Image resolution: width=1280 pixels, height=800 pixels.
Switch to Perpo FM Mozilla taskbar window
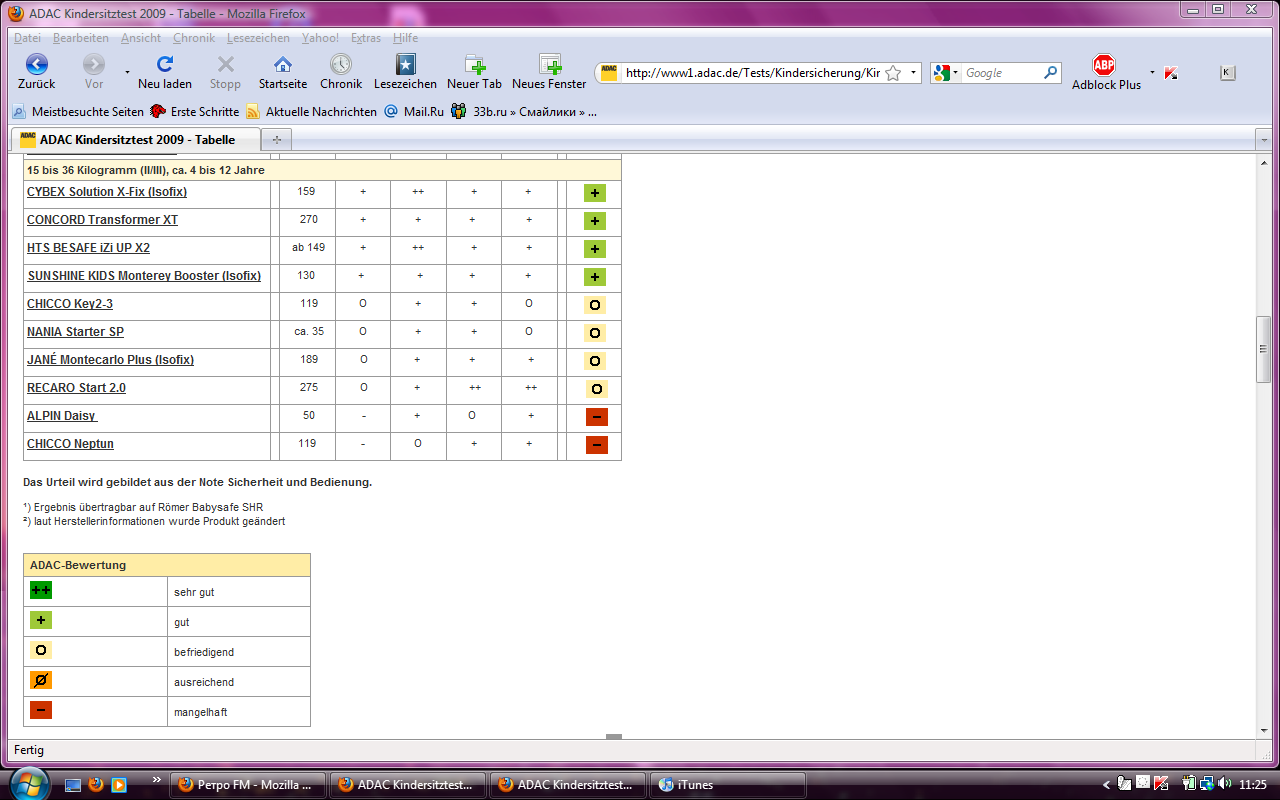click(248, 785)
